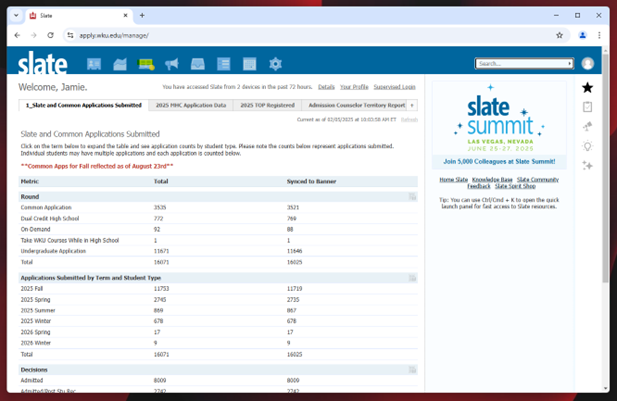Open the Database gear icon
The image size is (617, 401).
point(276,64)
